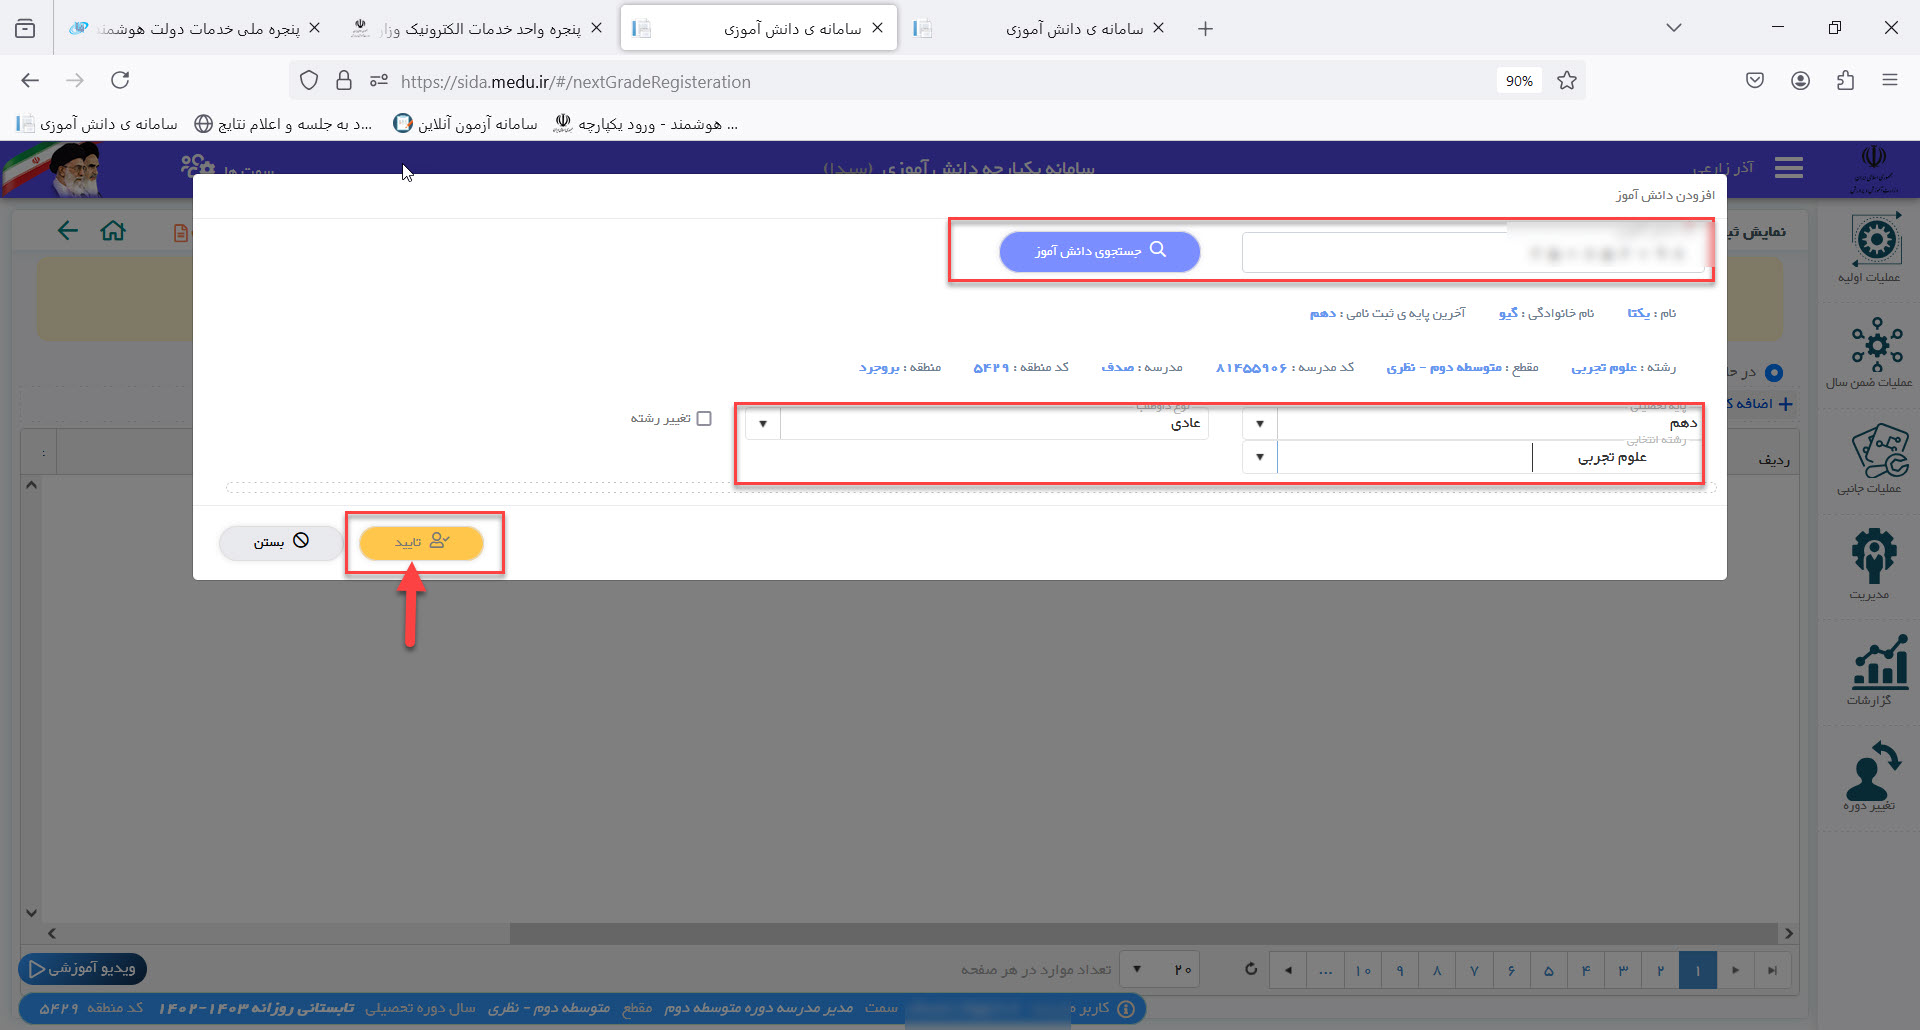Open the پایه تحصیلی grade dropdown

(1260, 424)
